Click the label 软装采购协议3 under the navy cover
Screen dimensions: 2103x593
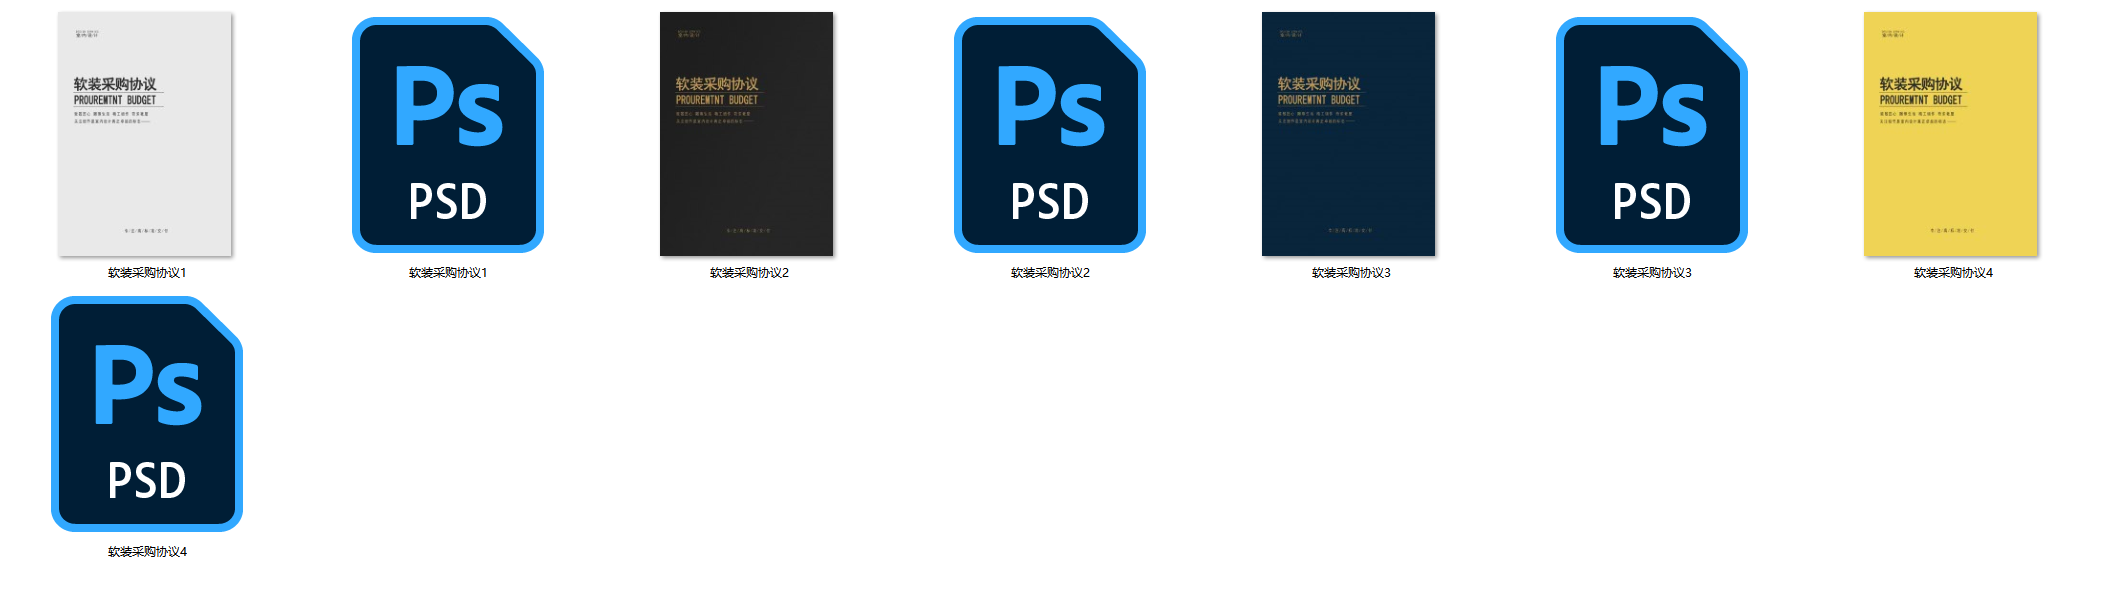point(1351,273)
